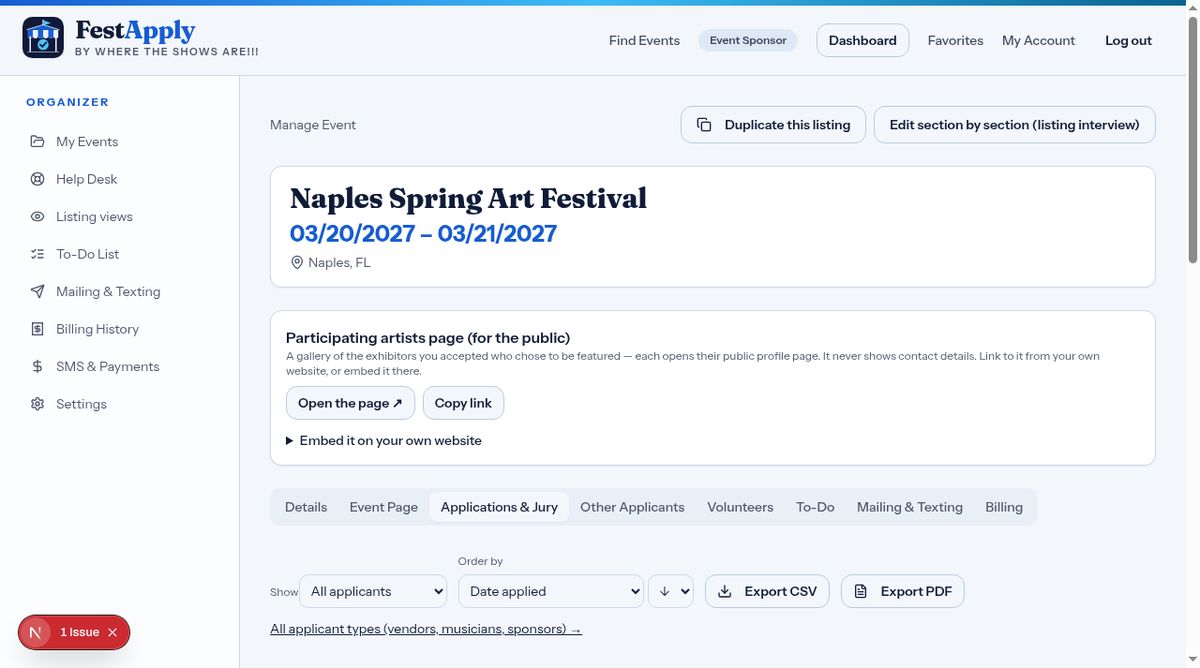
Task: Switch to the Event Page tab
Action: click(384, 507)
